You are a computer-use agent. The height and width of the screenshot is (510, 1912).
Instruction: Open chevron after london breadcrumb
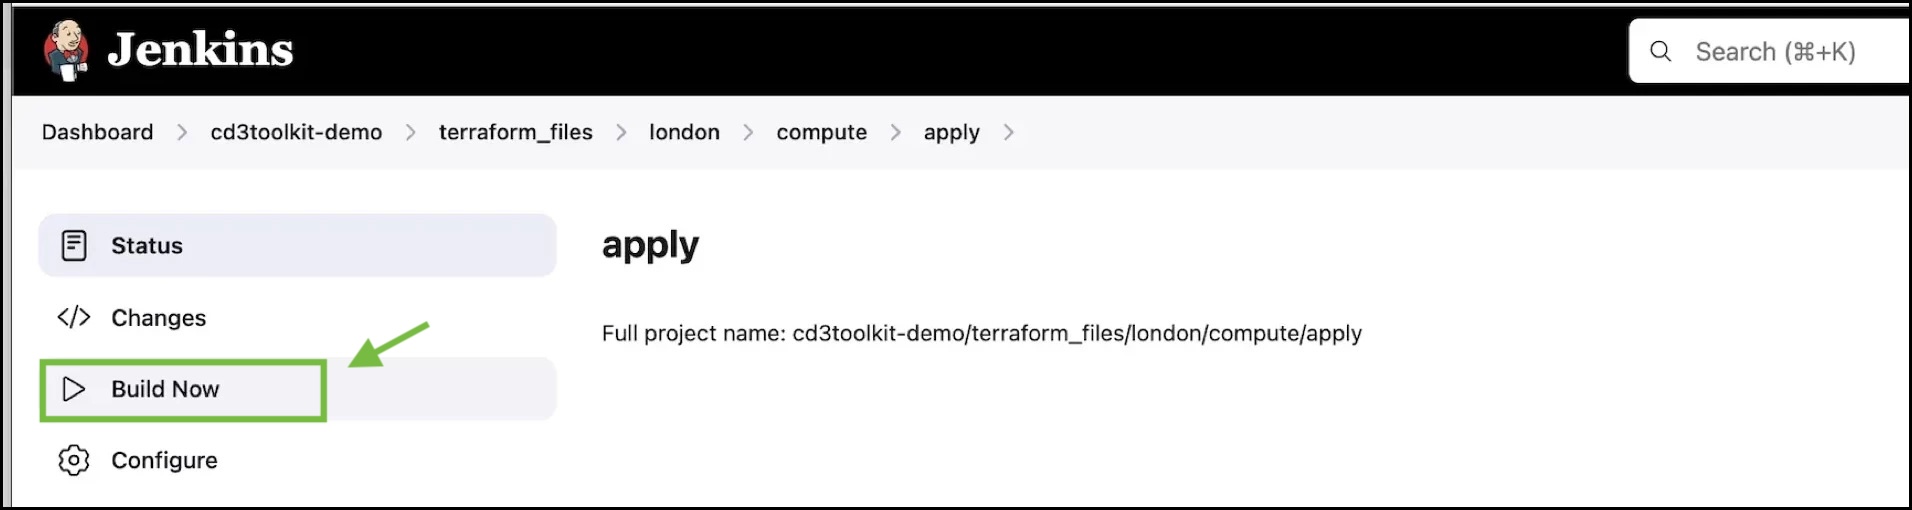(x=748, y=132)
